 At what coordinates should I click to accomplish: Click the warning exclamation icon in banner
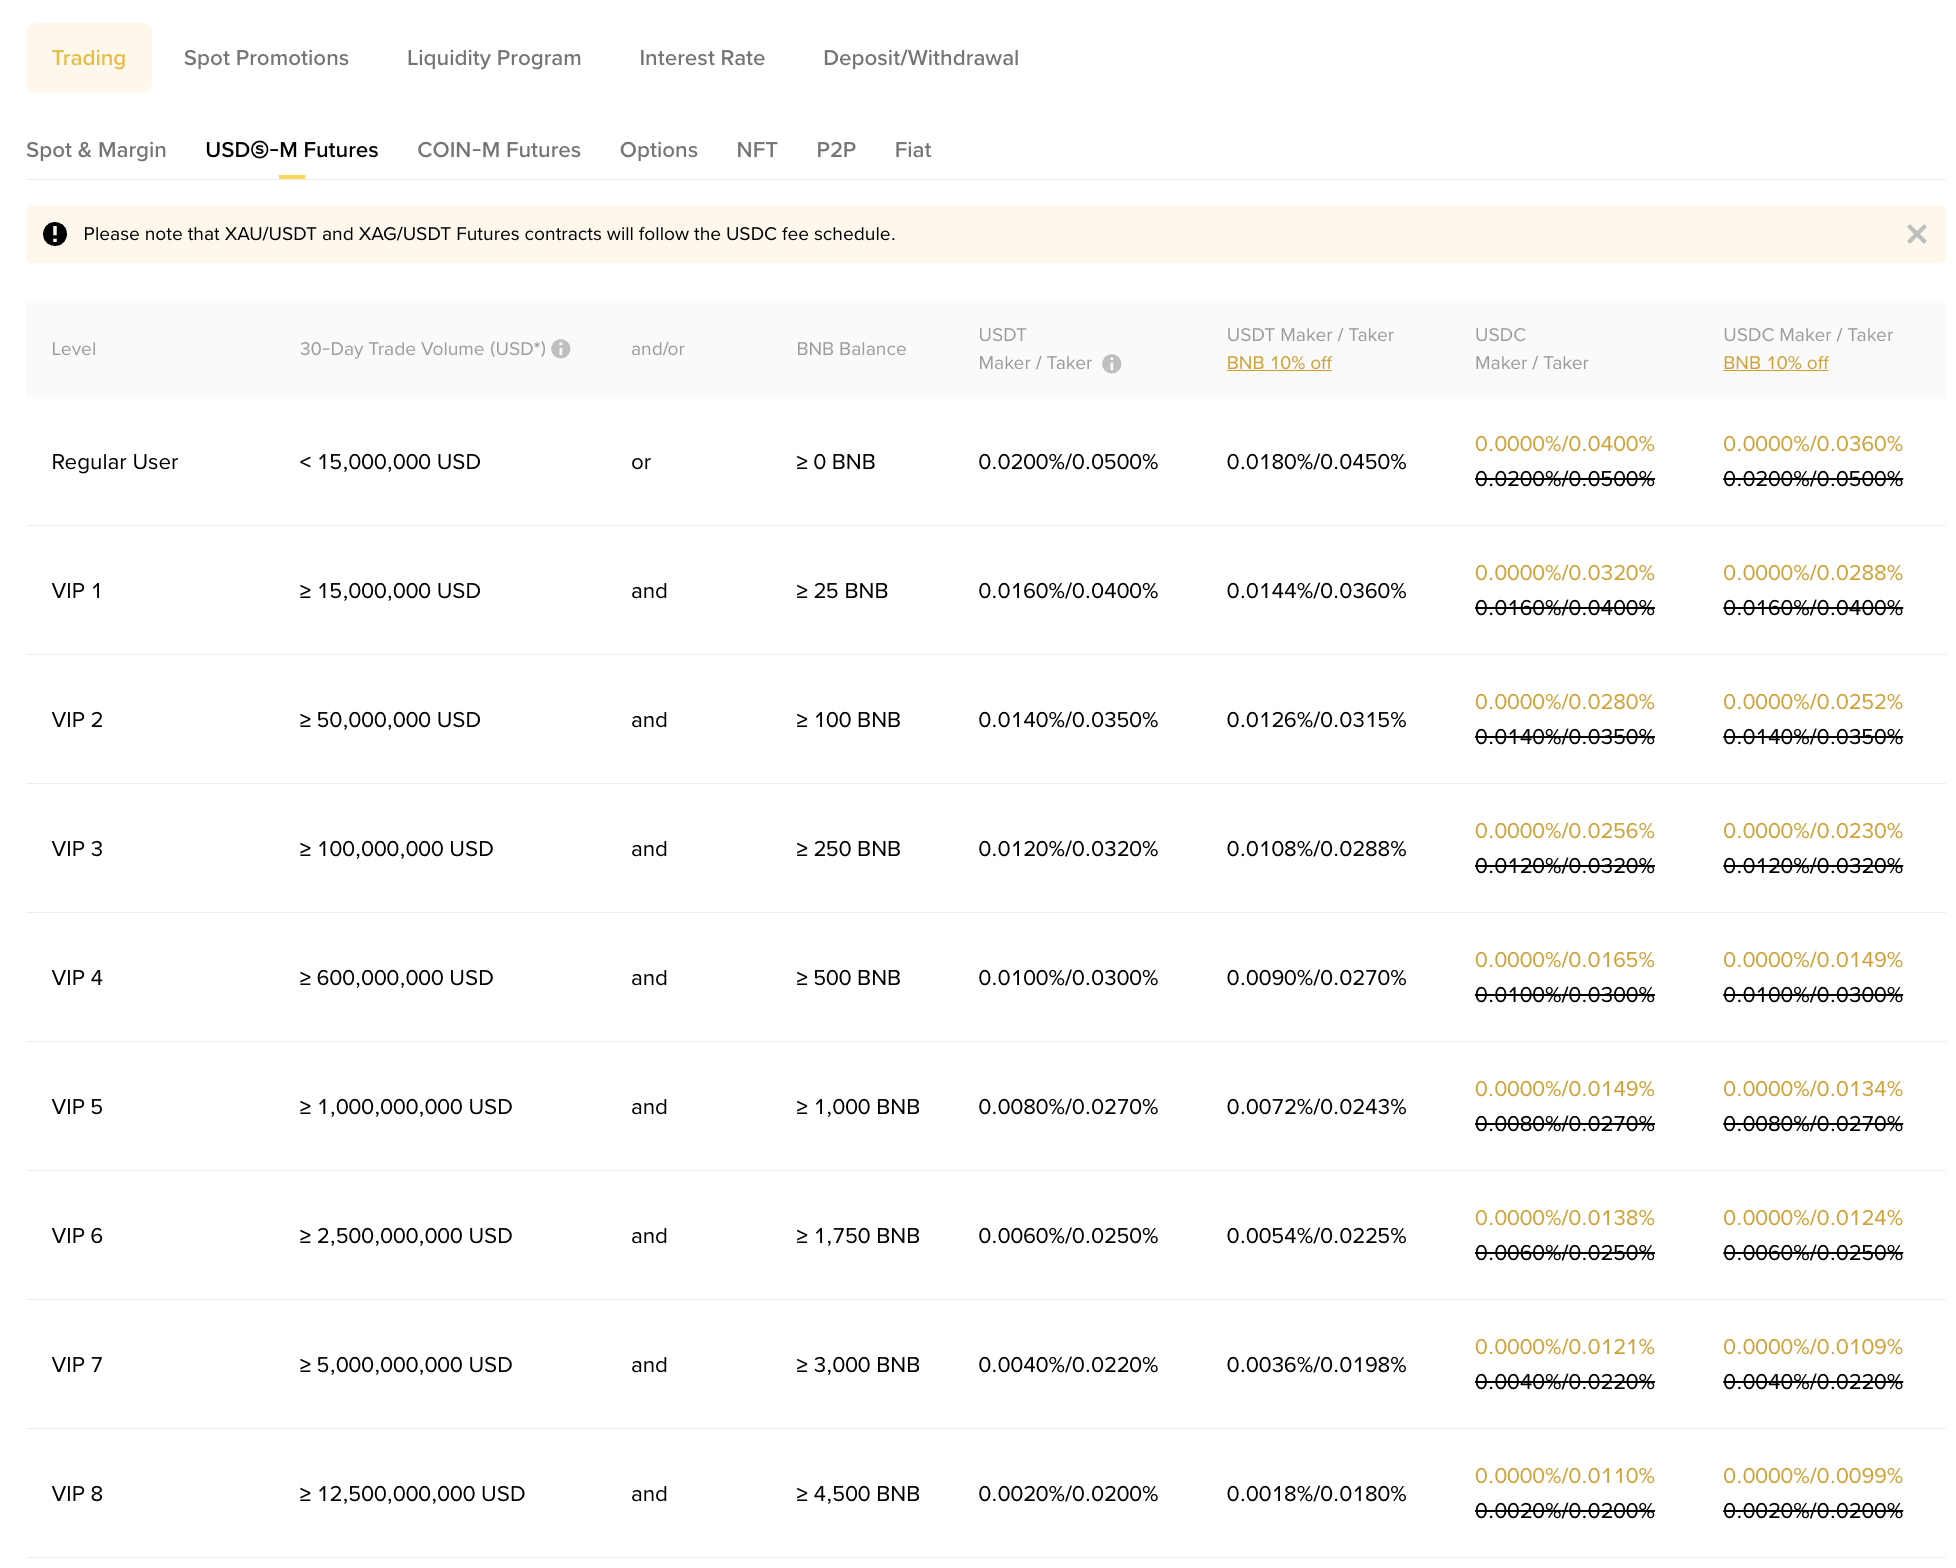tap(55, 234)
